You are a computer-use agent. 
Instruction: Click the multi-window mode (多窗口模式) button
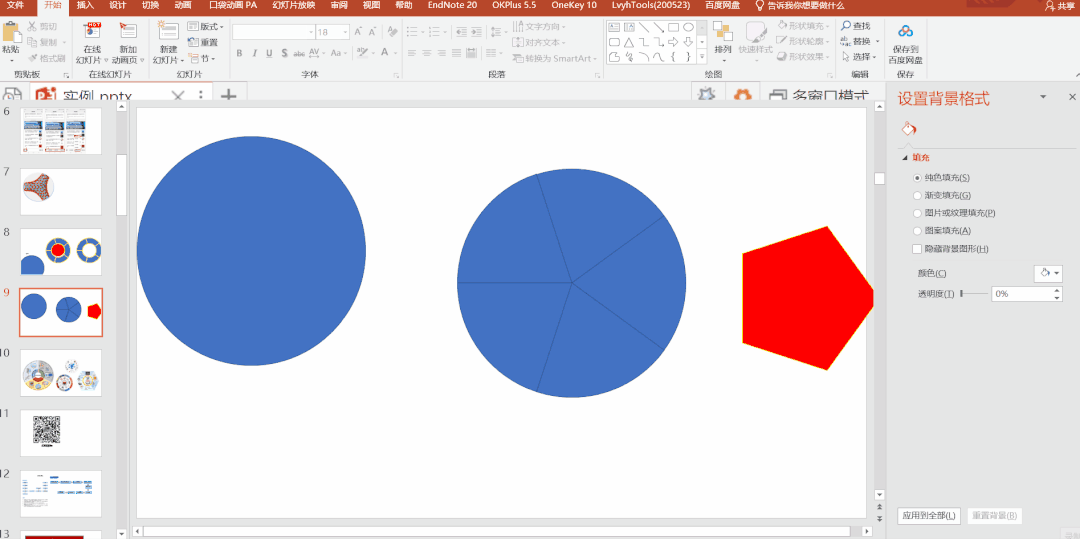[x=819, y=96]
